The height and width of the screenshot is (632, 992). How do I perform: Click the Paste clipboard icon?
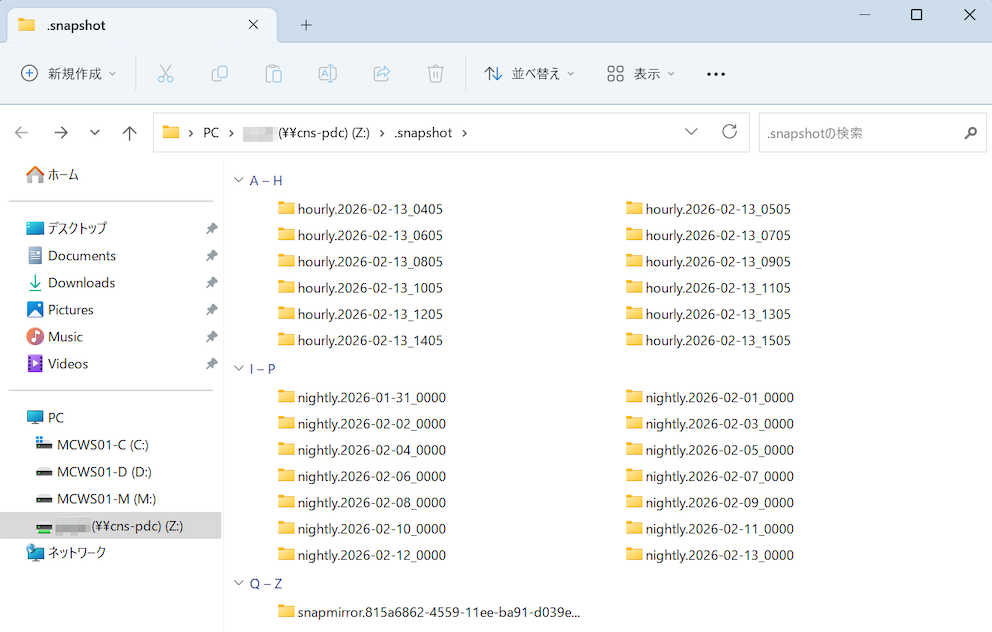click(273, 74)
